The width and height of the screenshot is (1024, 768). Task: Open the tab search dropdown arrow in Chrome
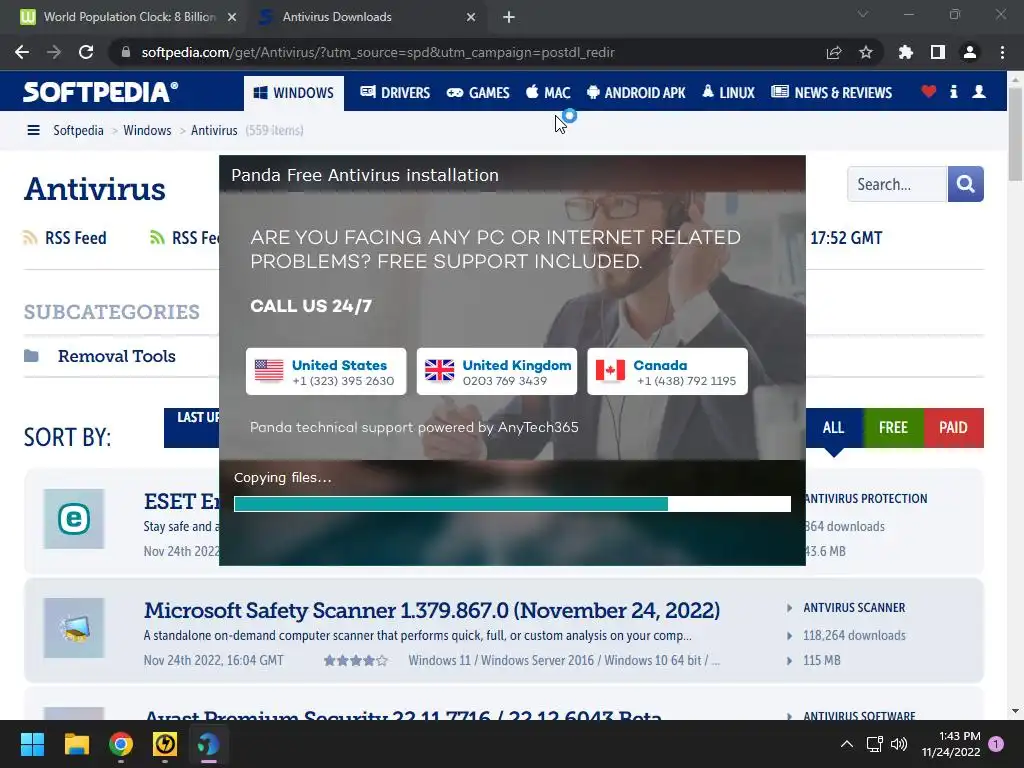pos(863,14)
